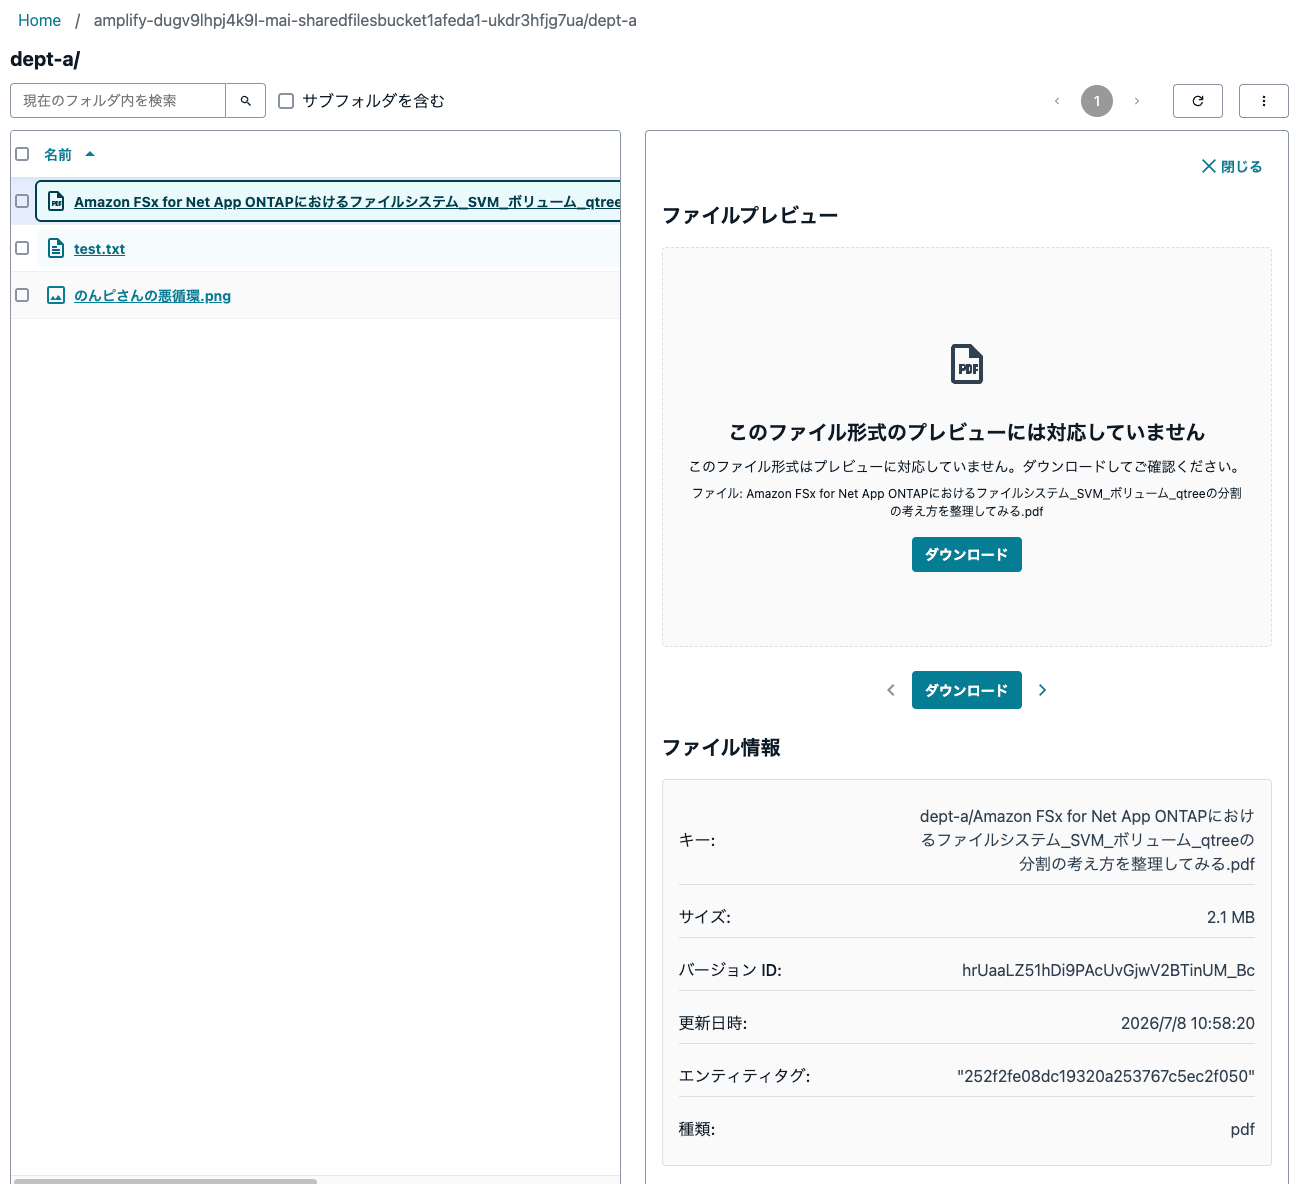Click the このファイル形式のプレビューには対応していません message
Screen dimensions: 1294x1184
967,432
